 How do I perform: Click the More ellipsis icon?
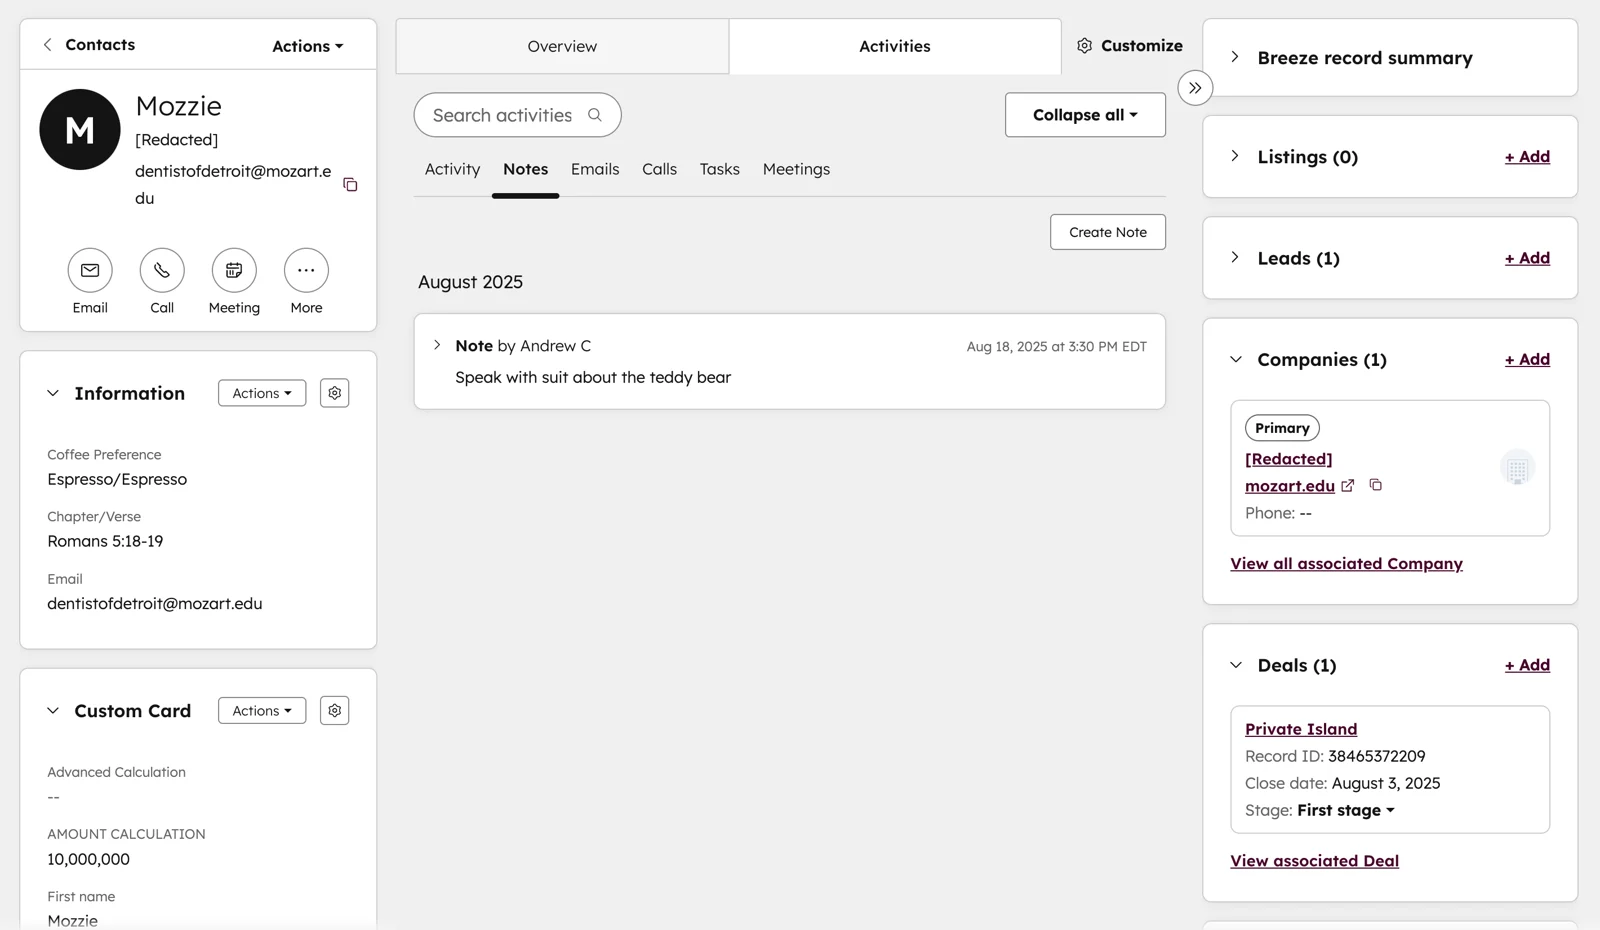click(306, 270)
